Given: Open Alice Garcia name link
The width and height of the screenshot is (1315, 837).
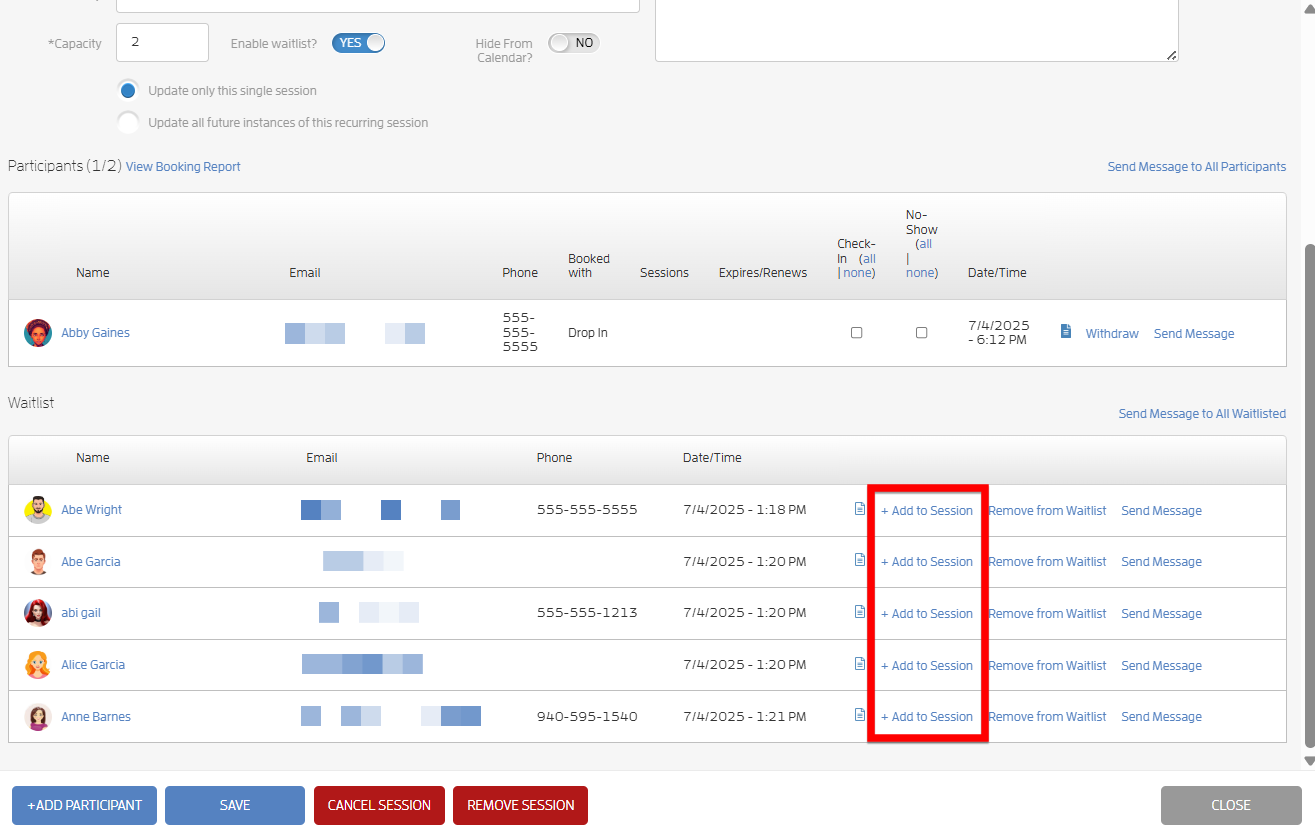Looking at the screenshot, I should click(x=93, y=665).
